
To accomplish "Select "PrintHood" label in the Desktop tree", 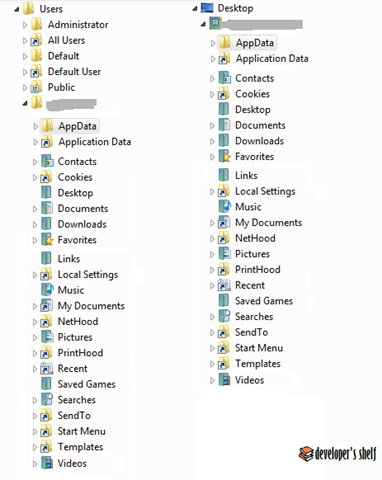I will (x=258, y=269).
